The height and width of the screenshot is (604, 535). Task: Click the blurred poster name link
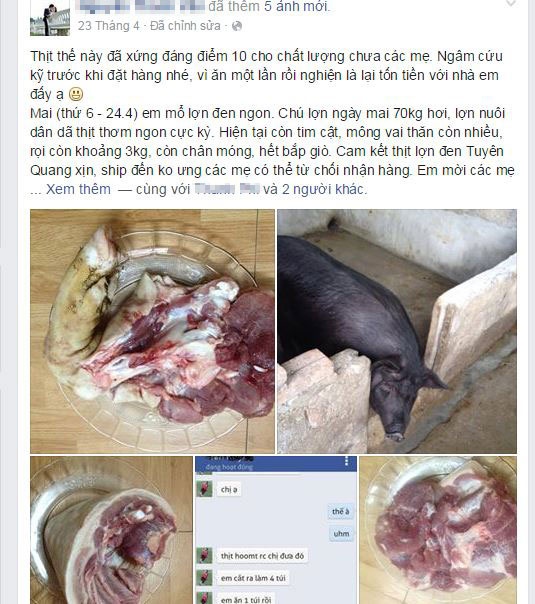[x=140, y=6]
